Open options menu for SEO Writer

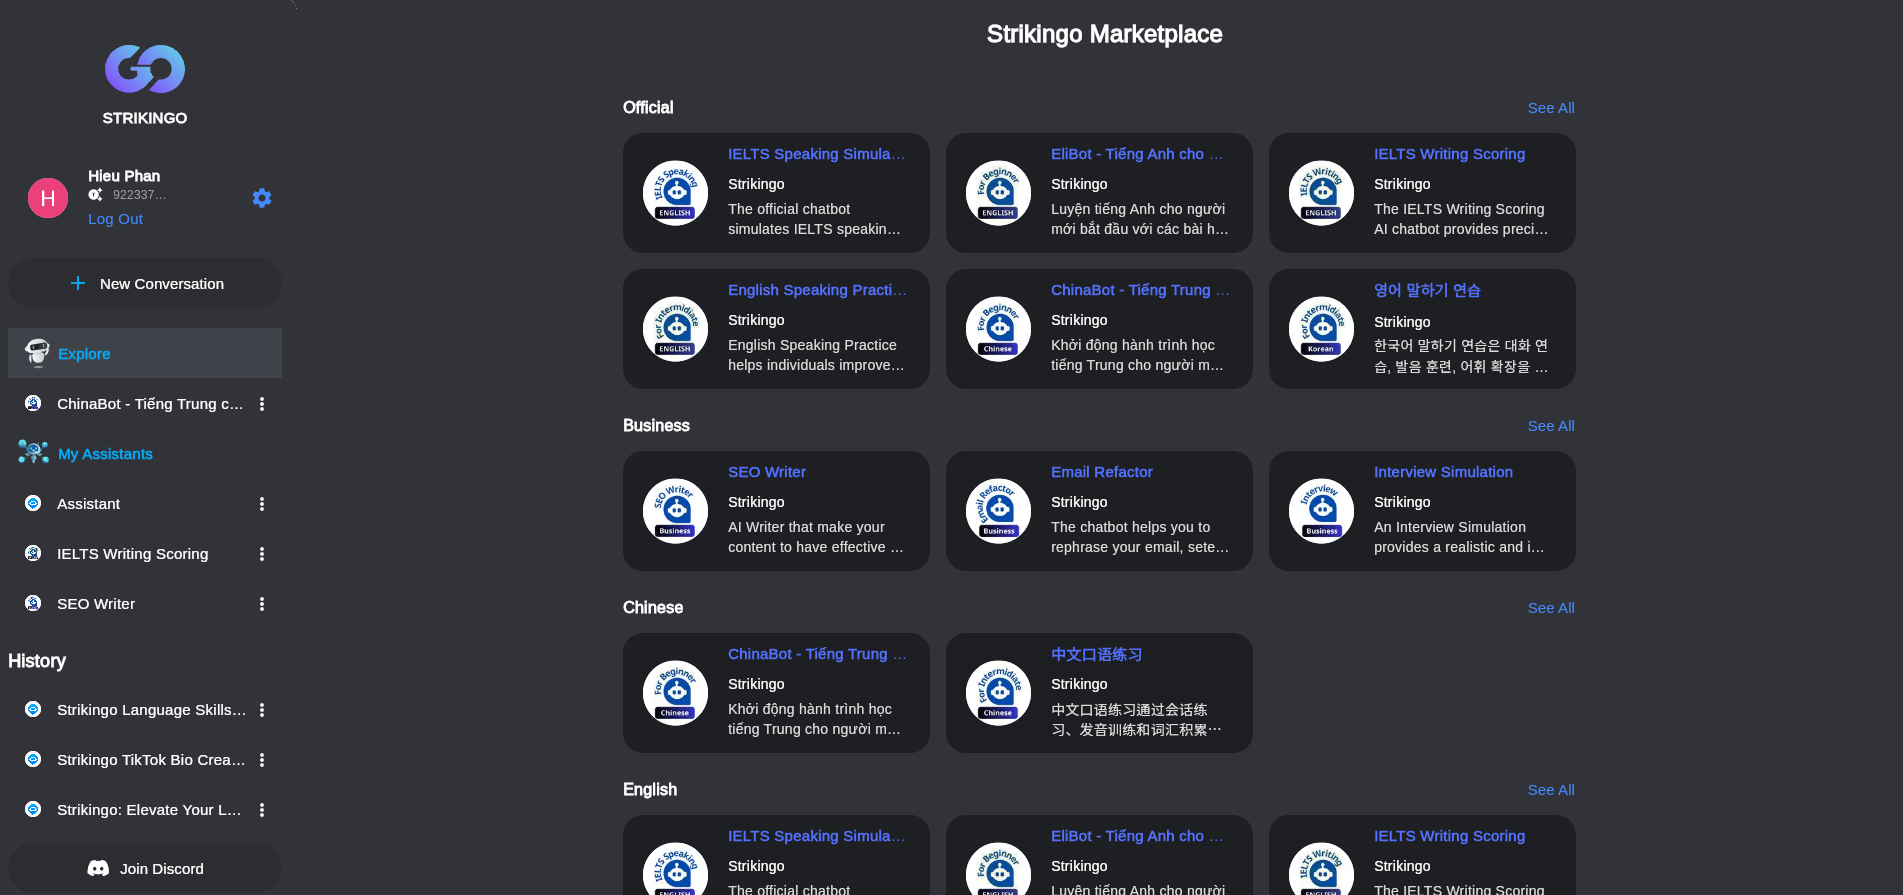(x=262, y=604)
